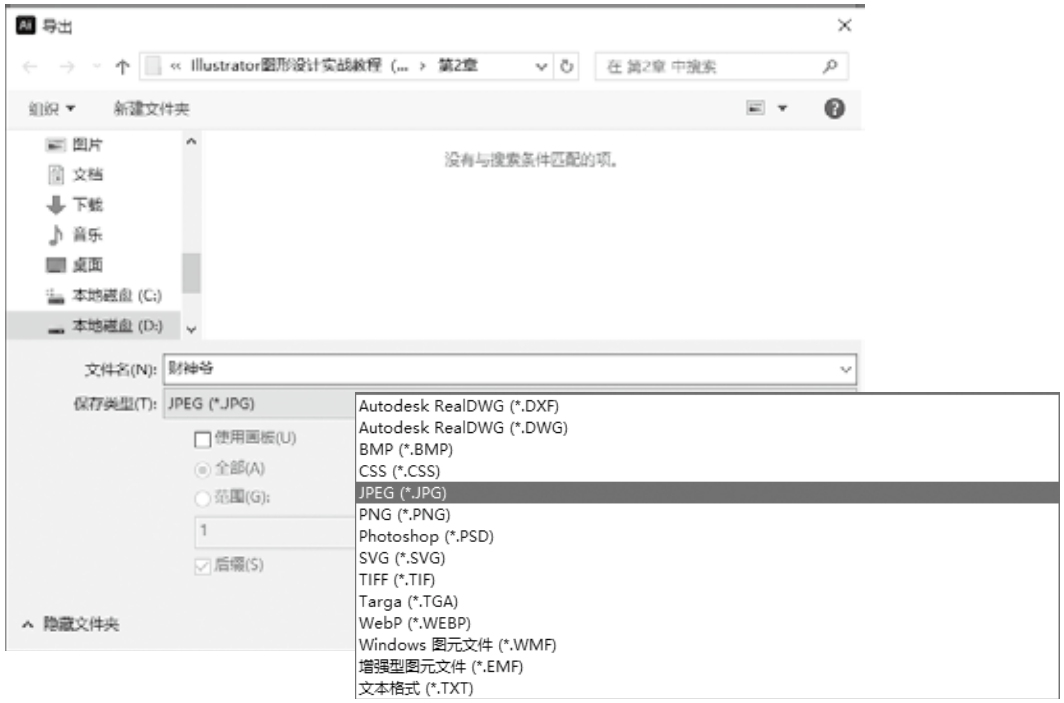
Task: Choose TIFF (*.TIF) format
Action: tap(707, 580)
